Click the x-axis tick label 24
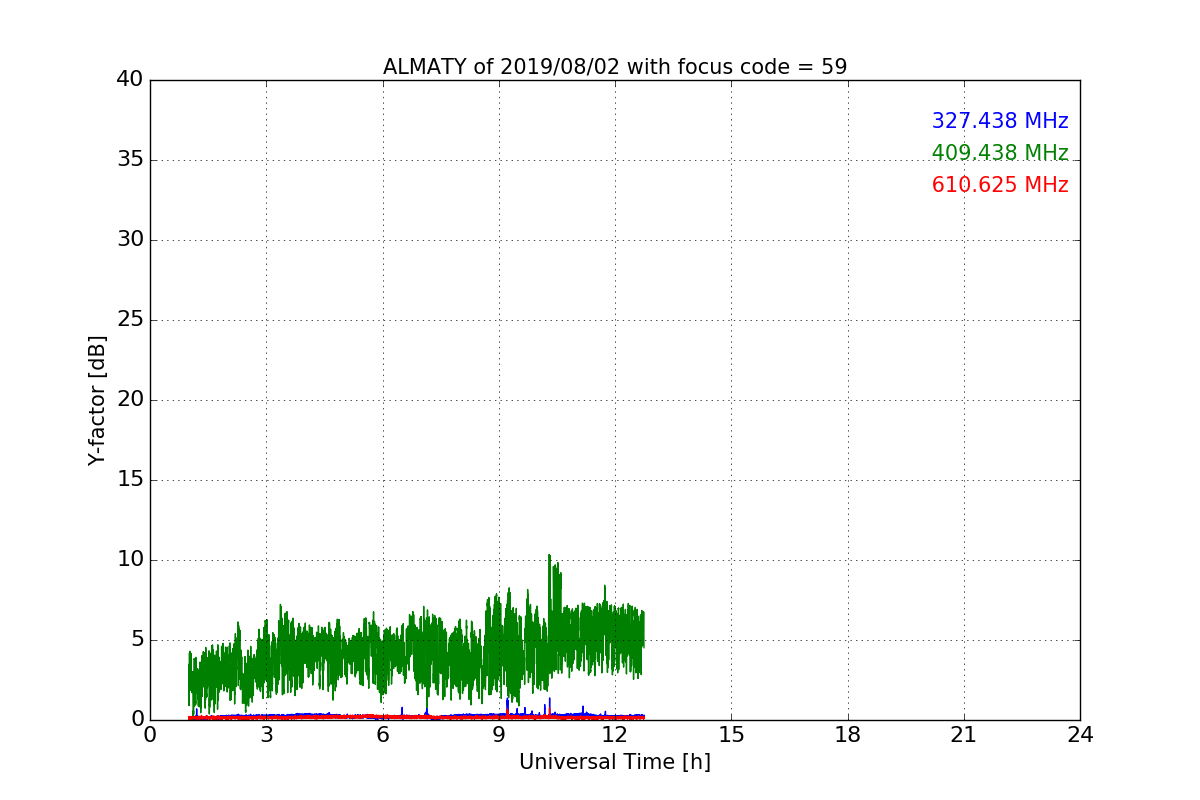 (x=1080, y=734)
